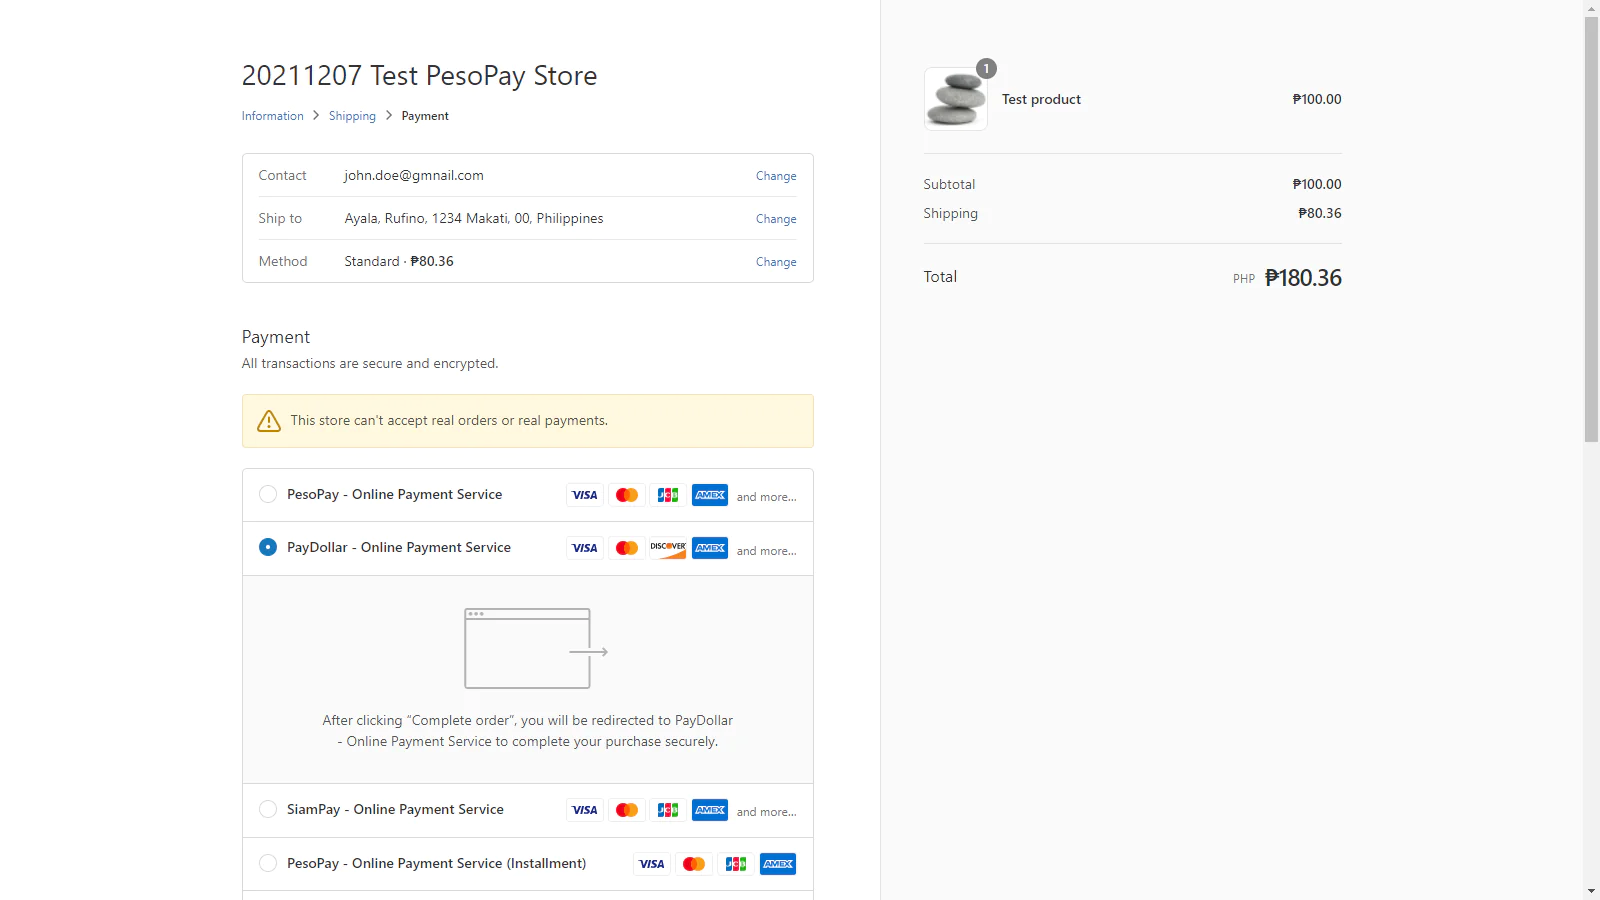Go to Information breadcrumb step

272,116
